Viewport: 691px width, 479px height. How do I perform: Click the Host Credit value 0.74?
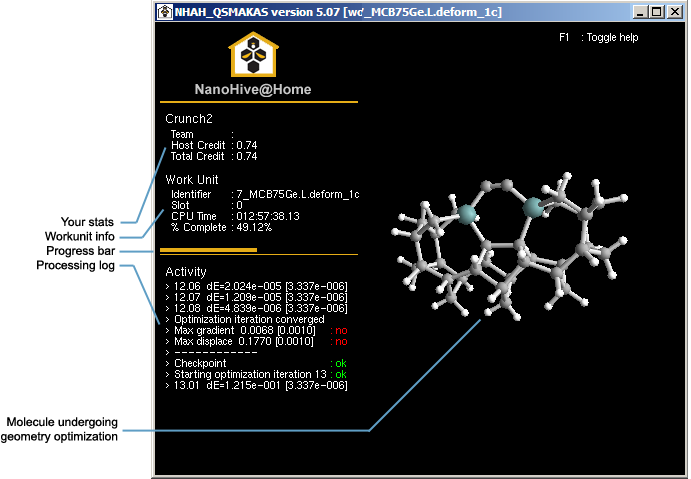point(246,145)
